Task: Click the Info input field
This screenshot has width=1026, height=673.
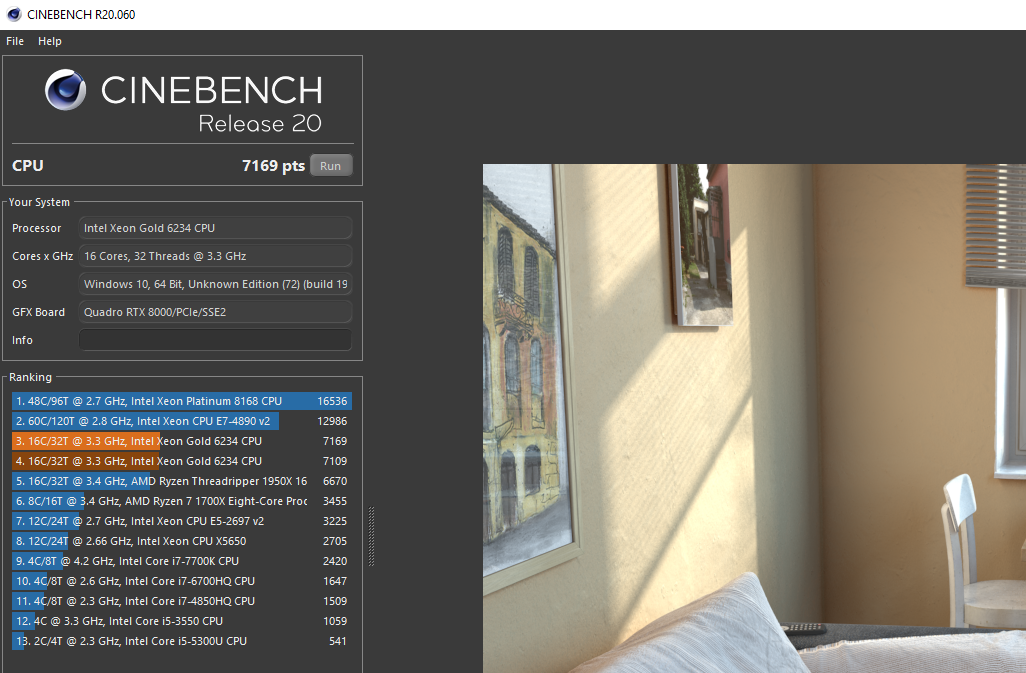Action: pos(215,340)
